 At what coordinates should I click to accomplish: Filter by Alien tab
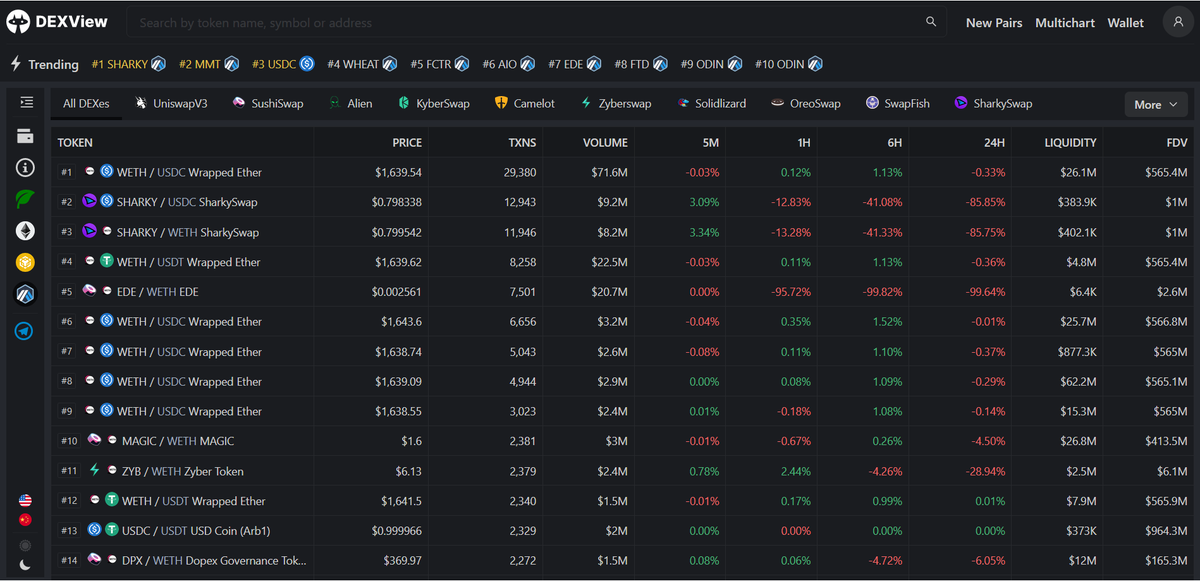click(x=351, y=103)
